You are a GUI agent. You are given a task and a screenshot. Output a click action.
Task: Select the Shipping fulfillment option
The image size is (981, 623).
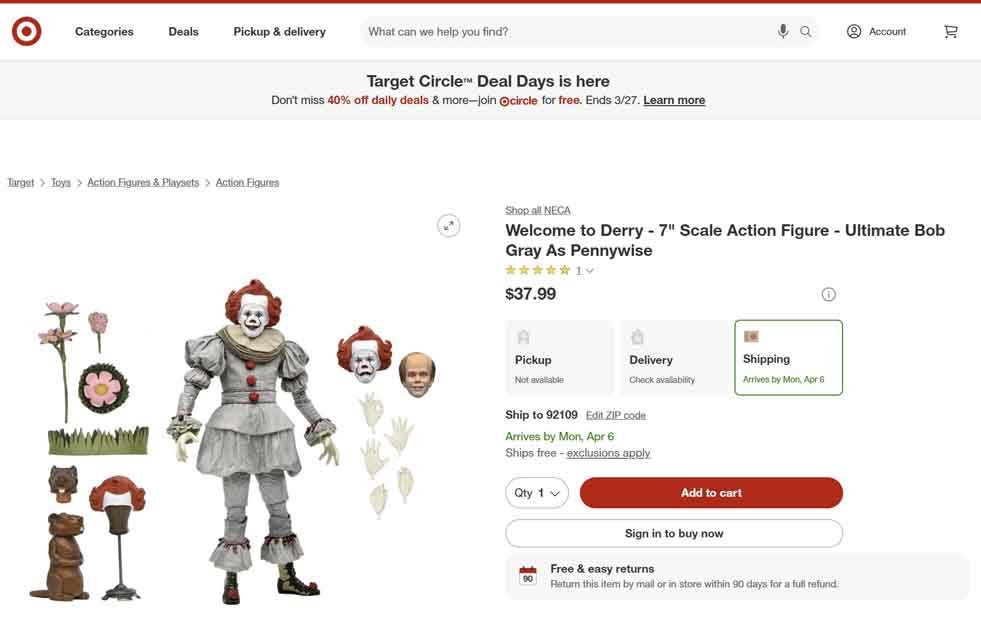(788, 356)
